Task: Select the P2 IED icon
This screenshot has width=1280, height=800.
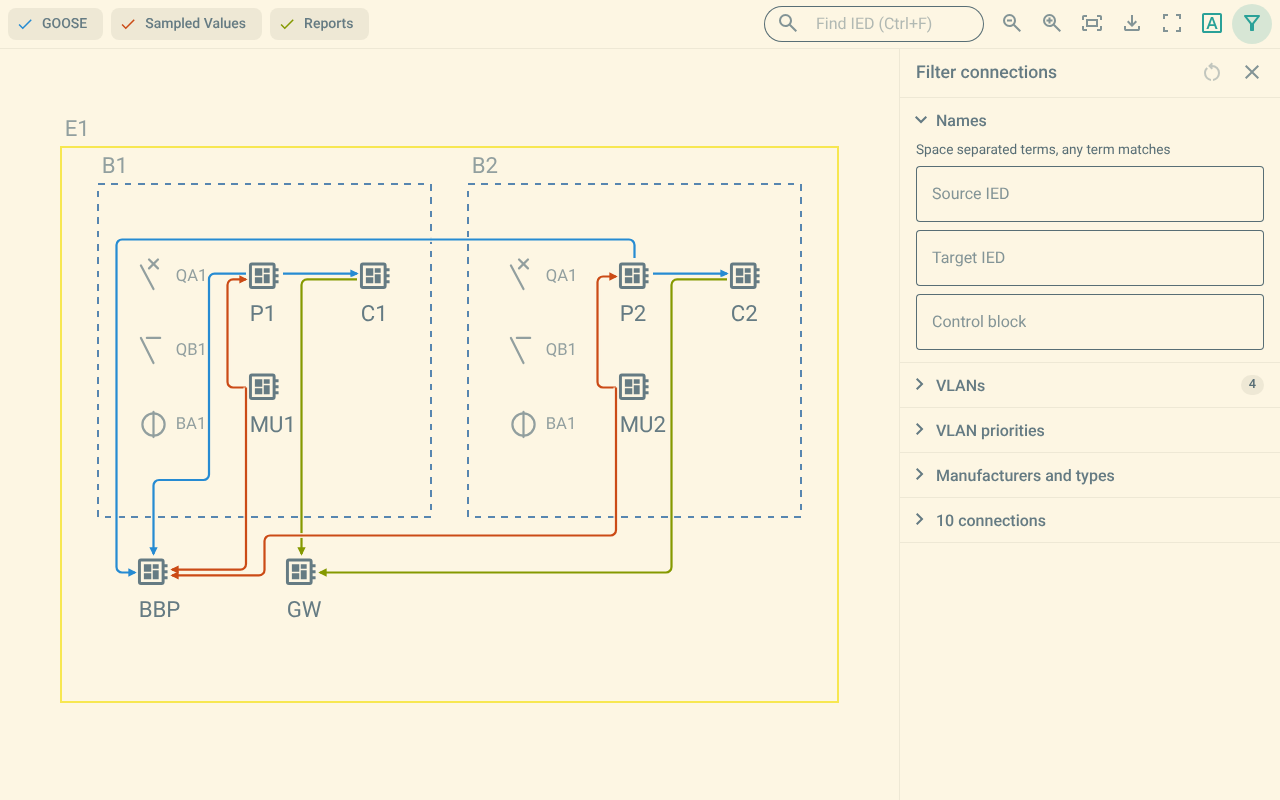Action: tap(633, 275)
